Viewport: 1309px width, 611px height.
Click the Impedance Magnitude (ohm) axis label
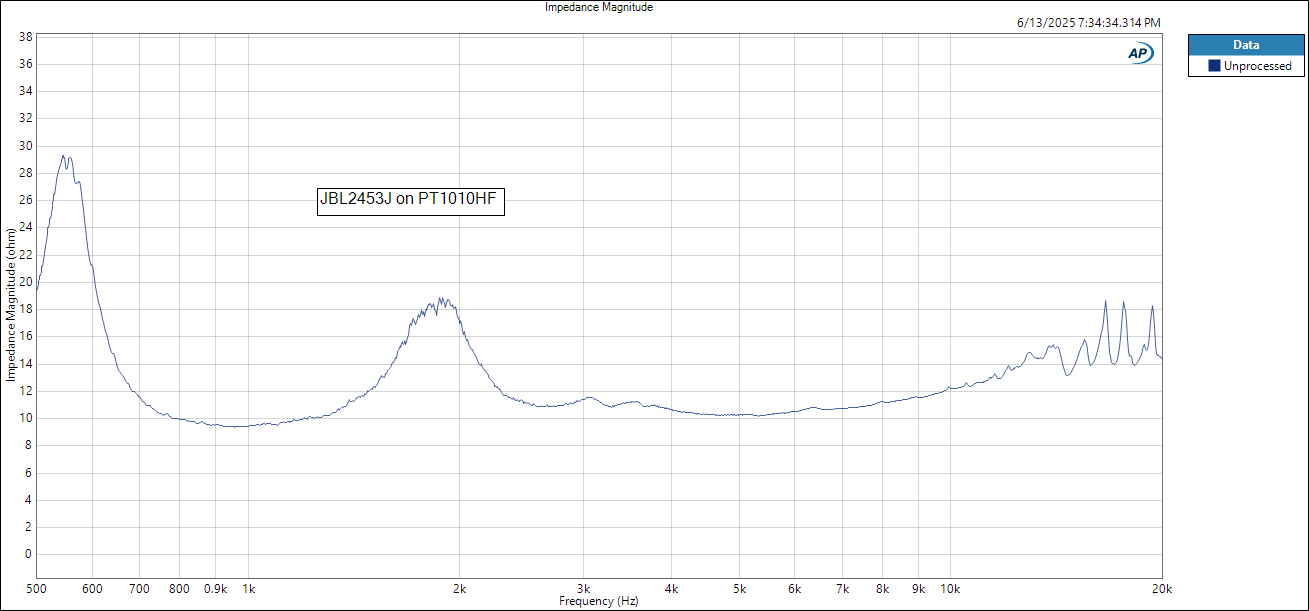click(x=10, y=303)
